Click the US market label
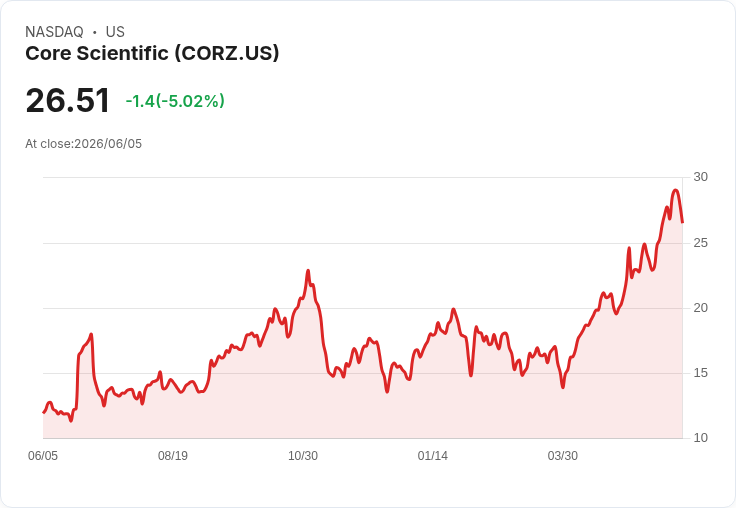This screenshot has height=508, width=736. (115, 32)
